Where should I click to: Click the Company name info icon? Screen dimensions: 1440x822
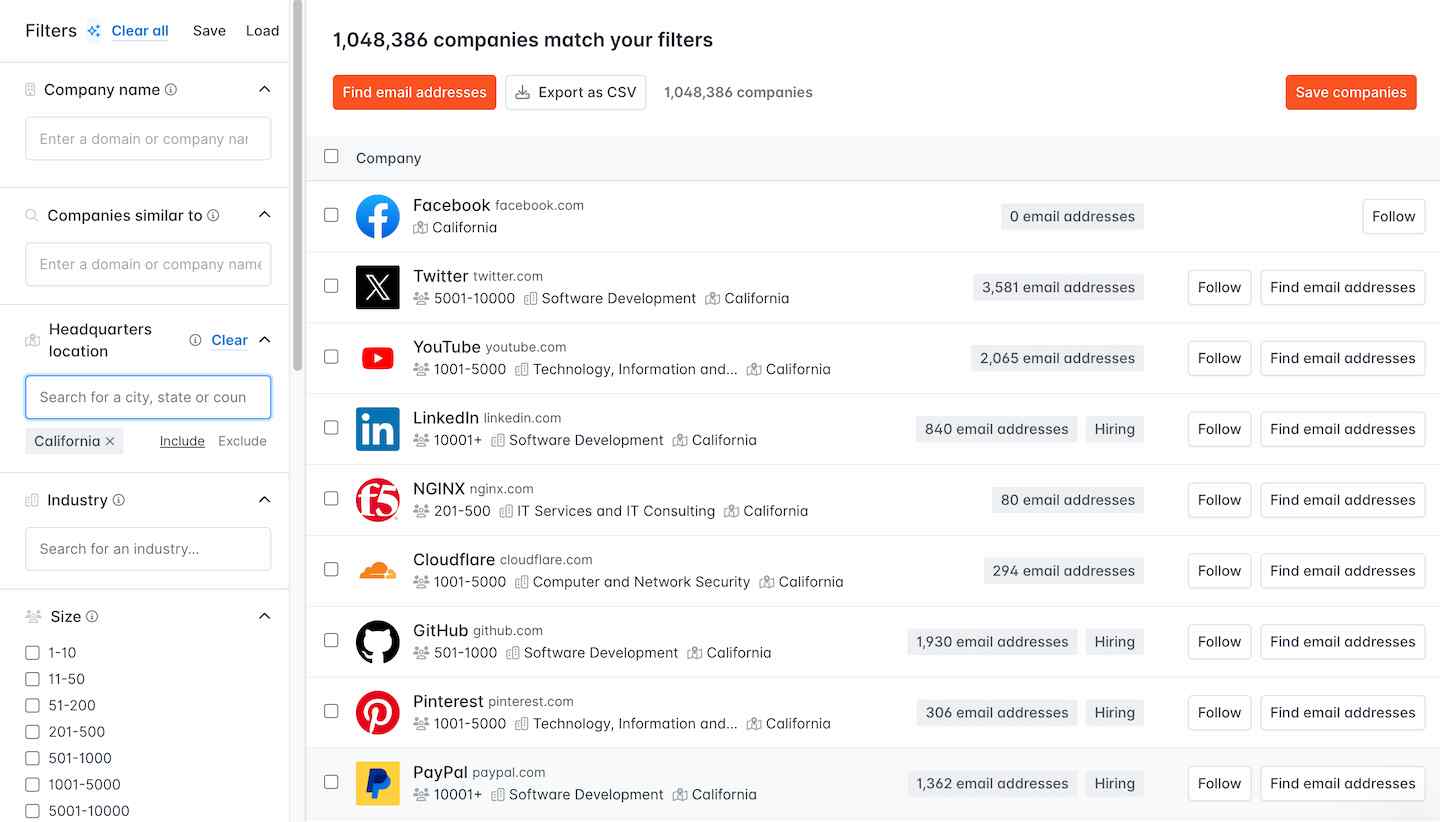tap(171, 89)
